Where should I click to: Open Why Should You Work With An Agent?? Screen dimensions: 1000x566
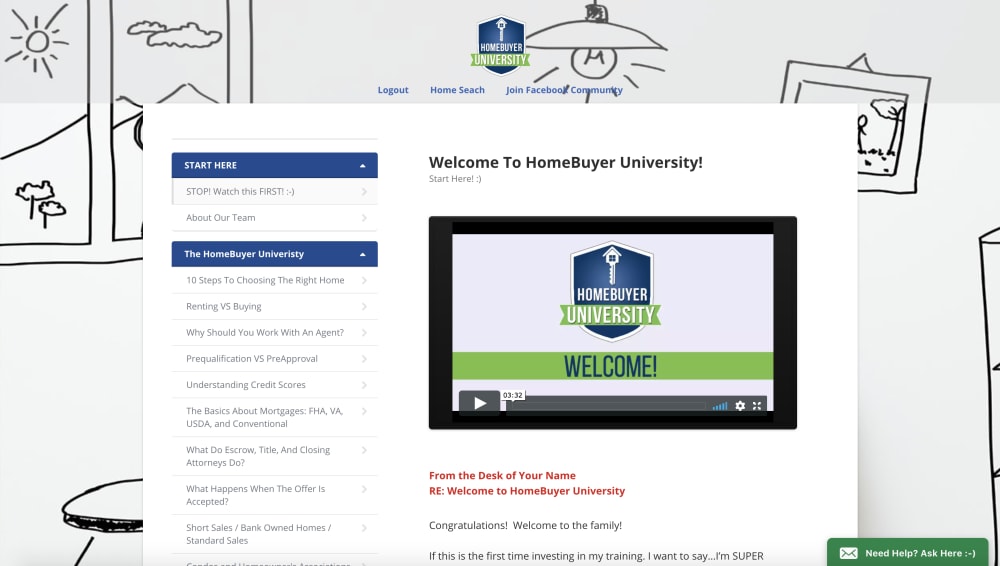[x=274, y=332]
